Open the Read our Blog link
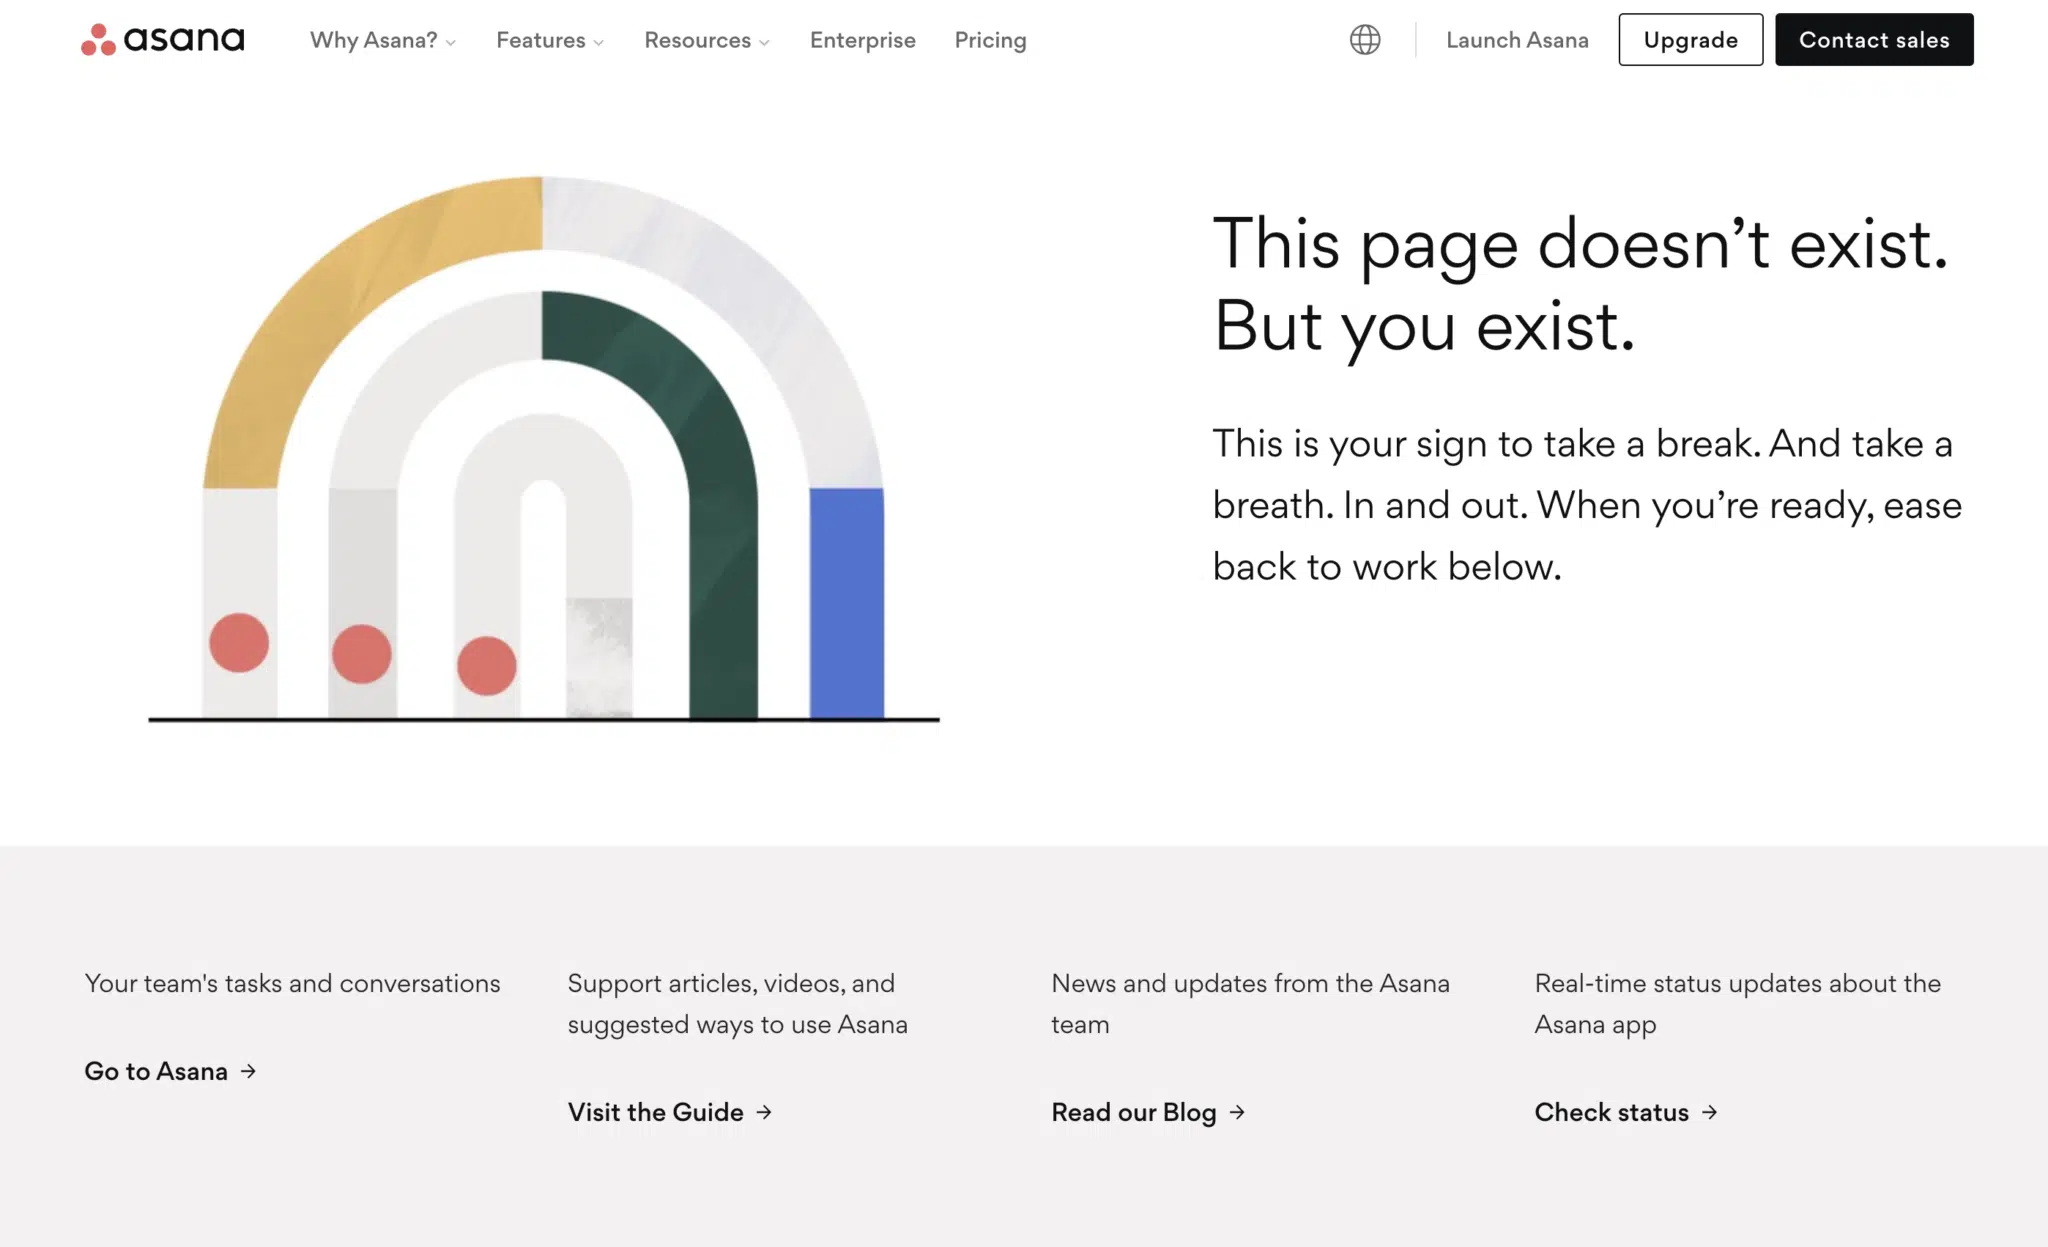 pos(1133,1112)
